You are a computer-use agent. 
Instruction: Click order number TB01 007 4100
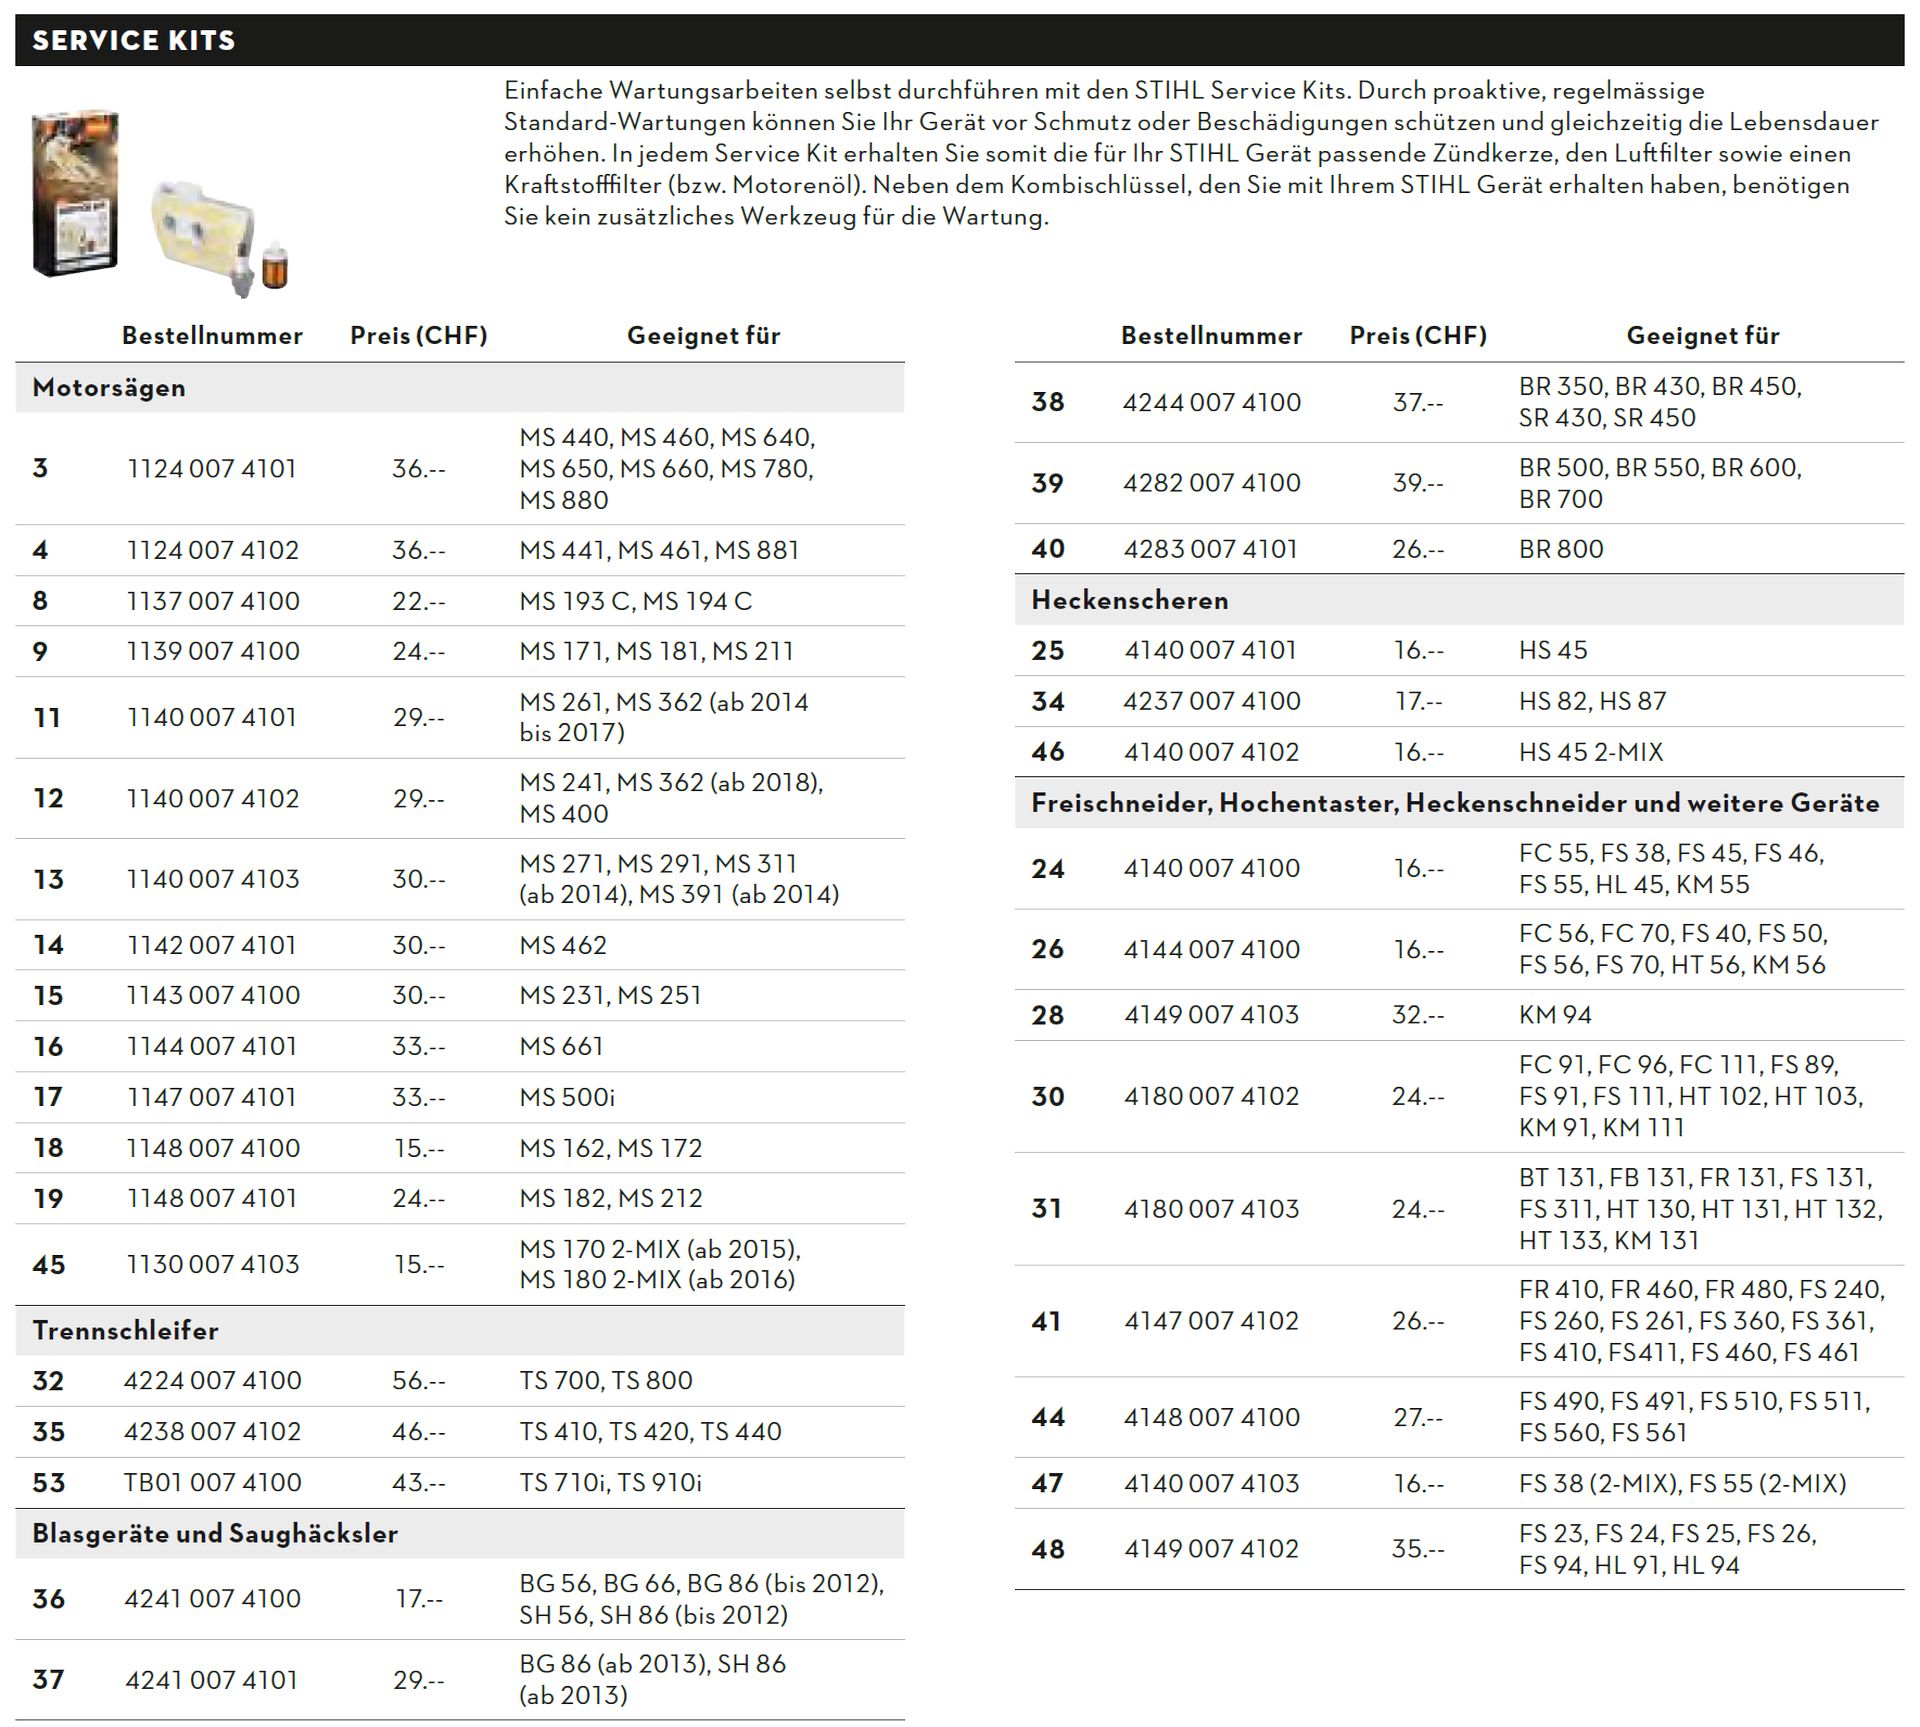(x=212, y=1482)
